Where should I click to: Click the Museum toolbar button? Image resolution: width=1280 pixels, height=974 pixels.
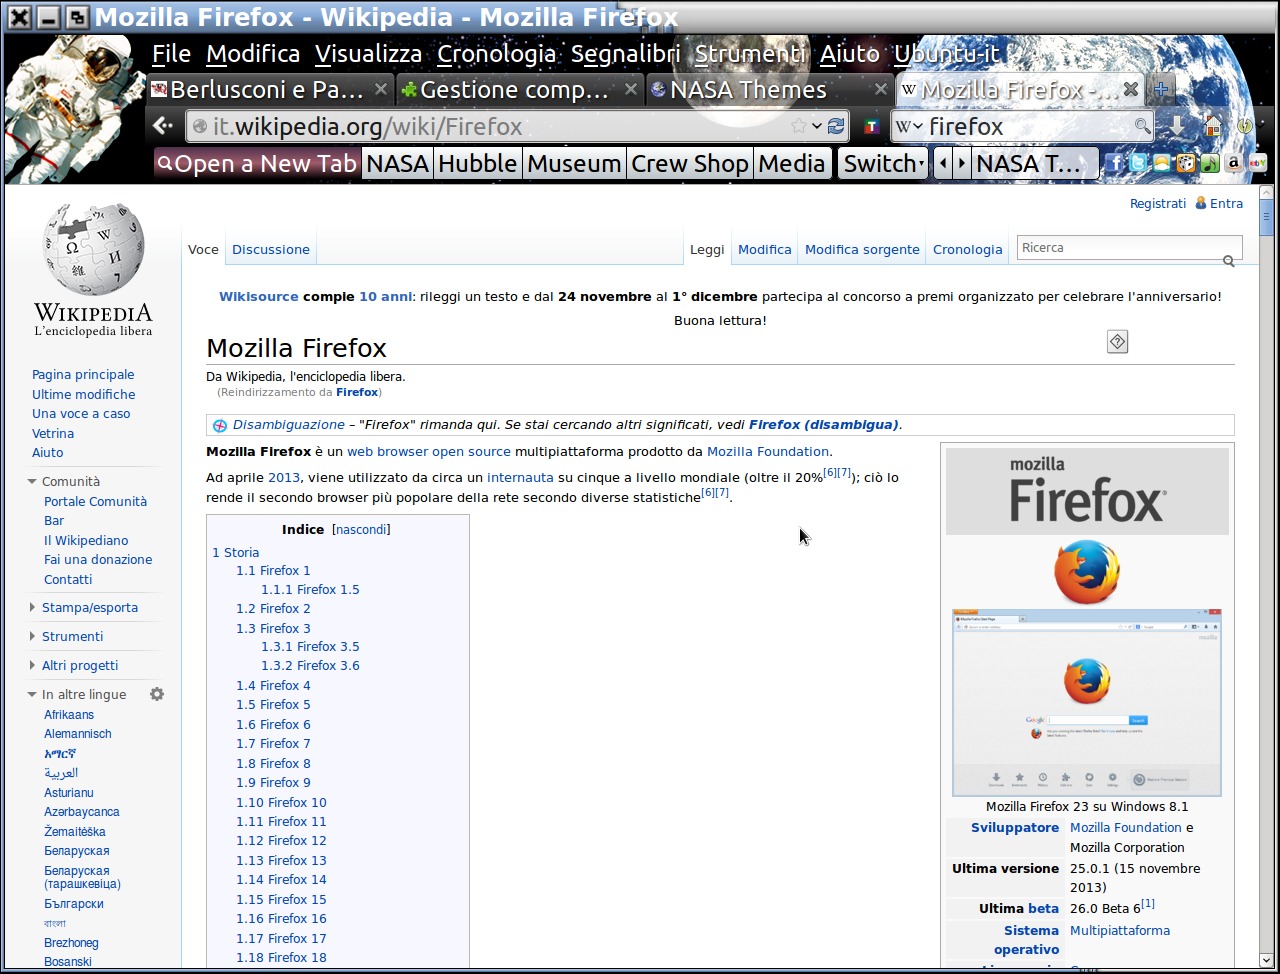[574, 164]
